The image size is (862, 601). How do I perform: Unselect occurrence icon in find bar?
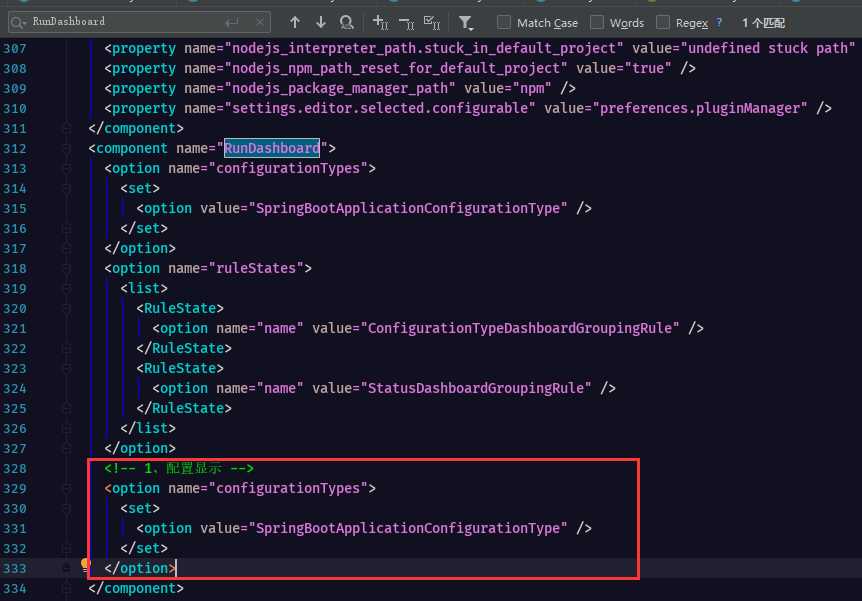pyautogui.click(x=407, y=23)
